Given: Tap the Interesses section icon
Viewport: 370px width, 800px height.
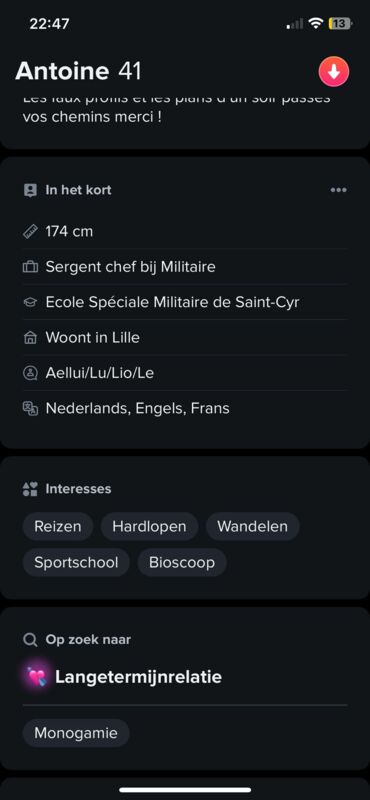Looking at the screenshot, I should (30, 489).
